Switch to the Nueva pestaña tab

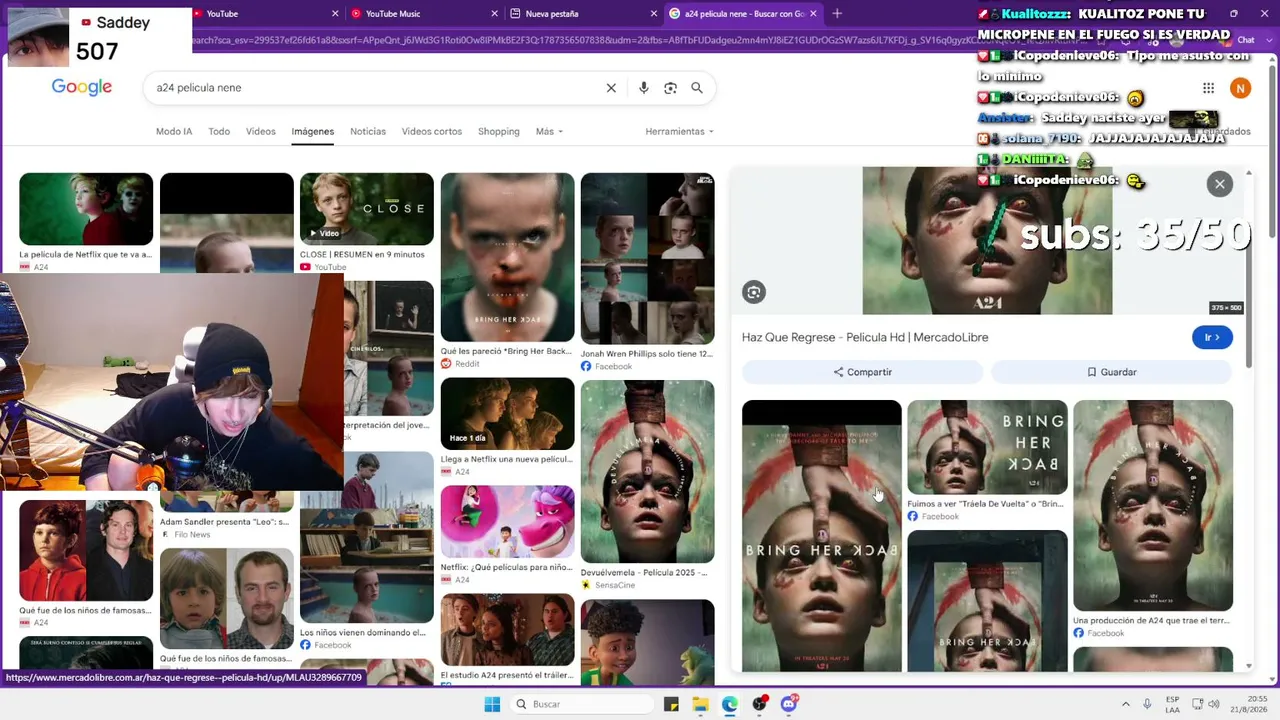[583, 14]
